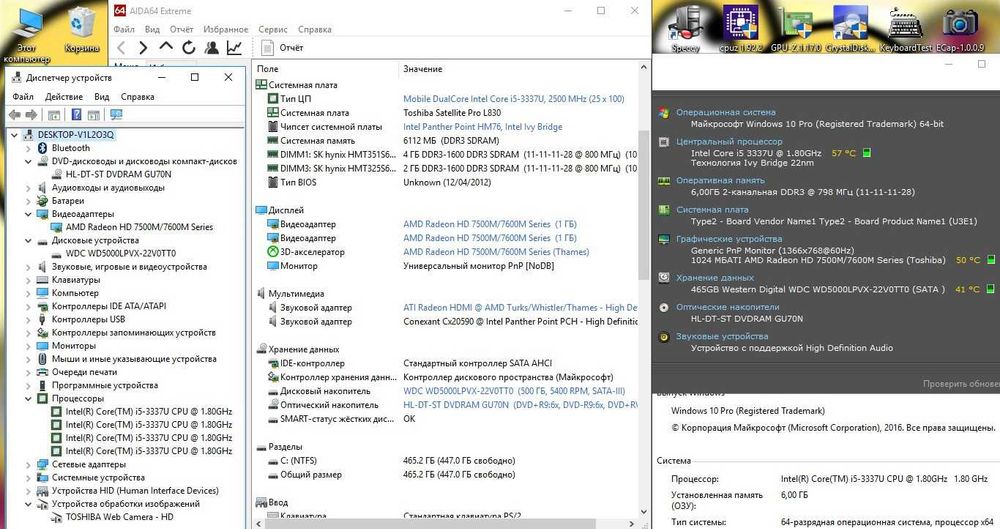1000x529 pixels.
Task: Open Сервис menu in AIDA64
Action: click(x=273, y=29)
